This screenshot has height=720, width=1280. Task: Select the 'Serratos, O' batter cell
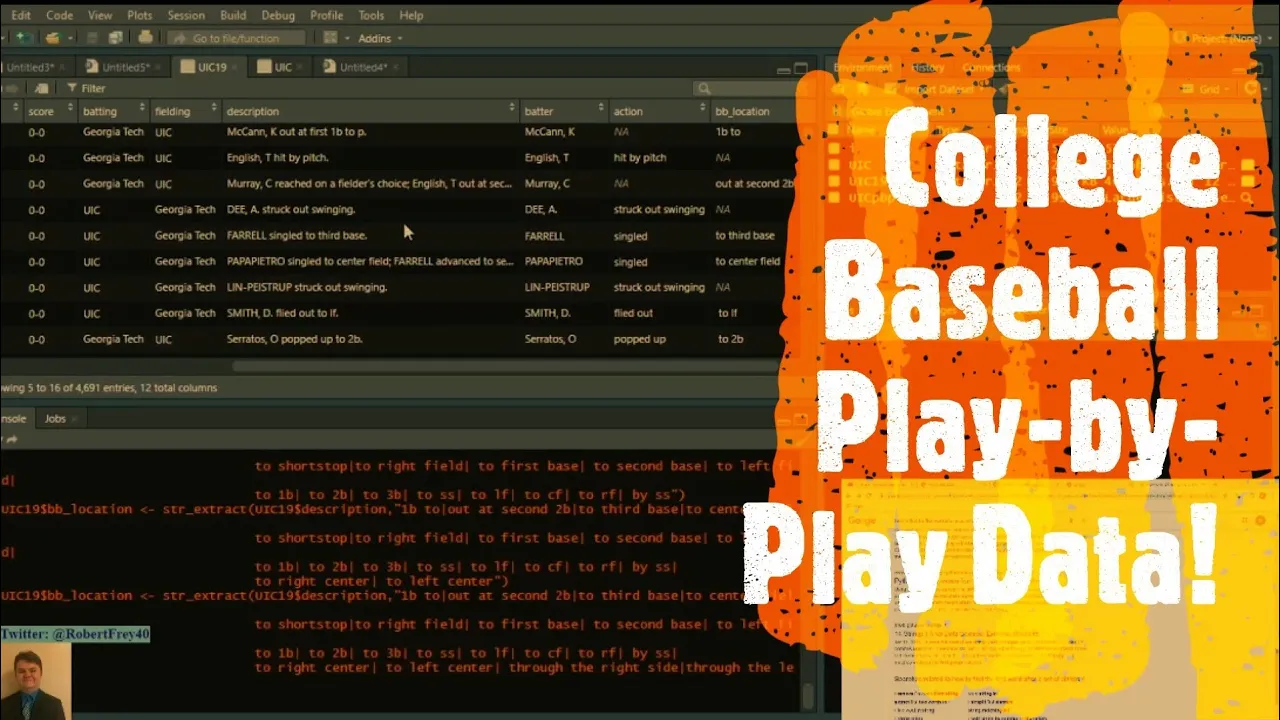(x=550, y=339)
